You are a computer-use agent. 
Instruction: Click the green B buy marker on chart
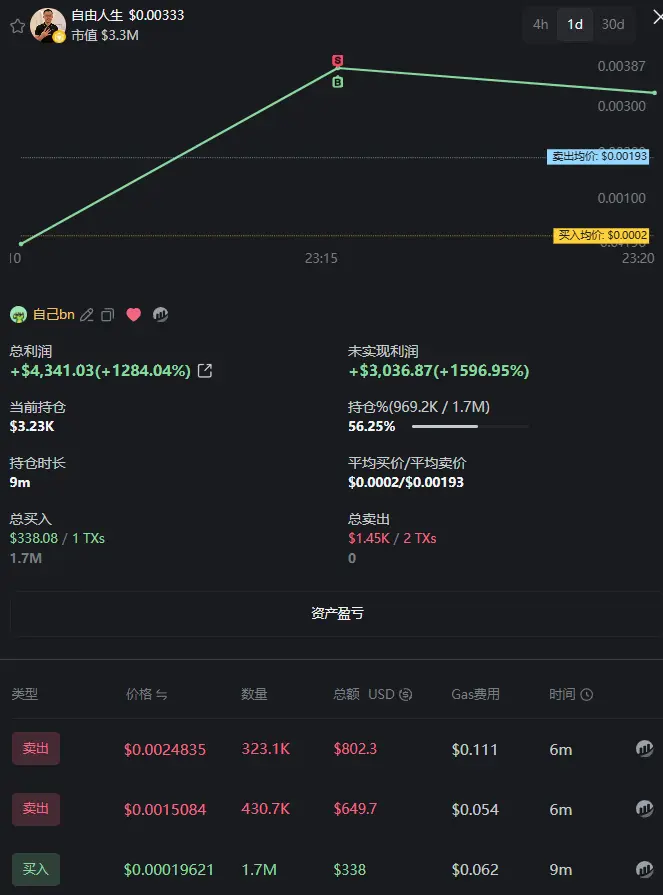click(338, 82)
